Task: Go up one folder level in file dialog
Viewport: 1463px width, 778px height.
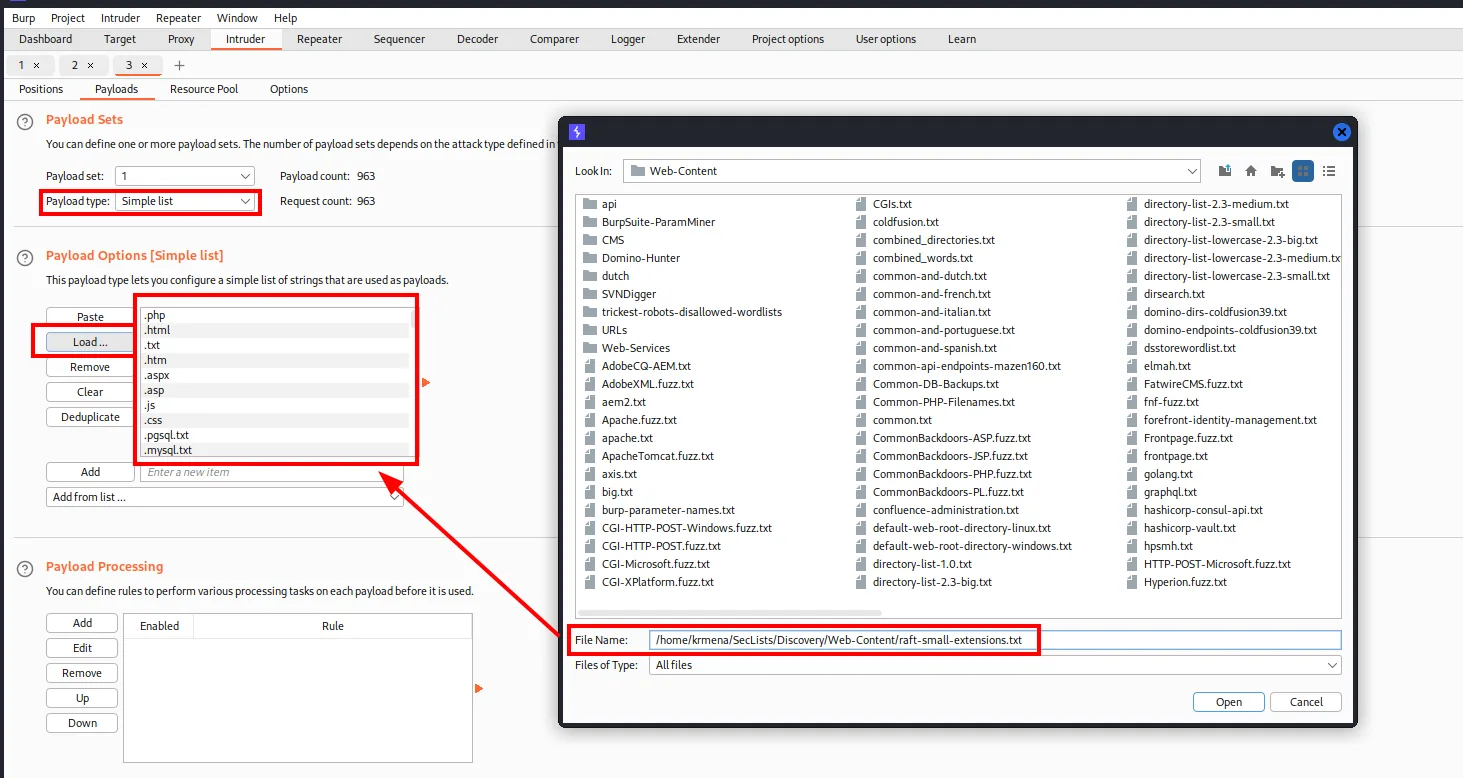Action: click(x=1226, y=171)
